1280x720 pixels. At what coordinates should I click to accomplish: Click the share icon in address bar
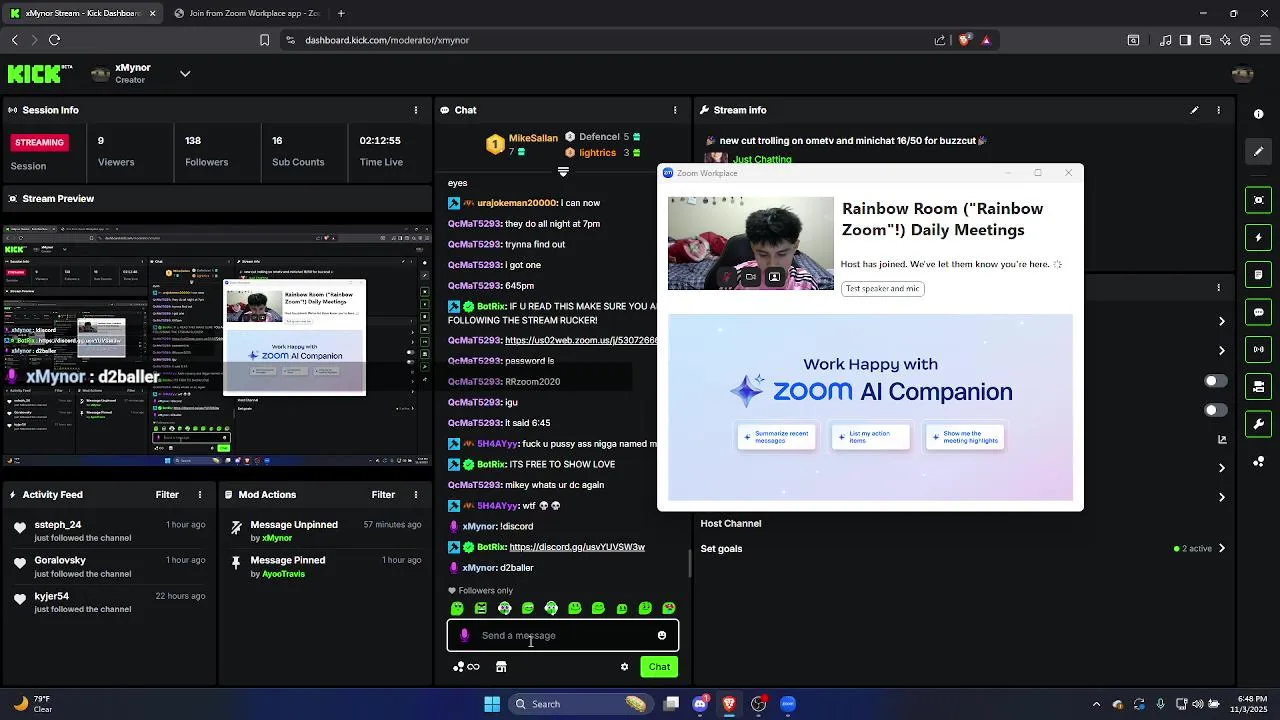940,40
